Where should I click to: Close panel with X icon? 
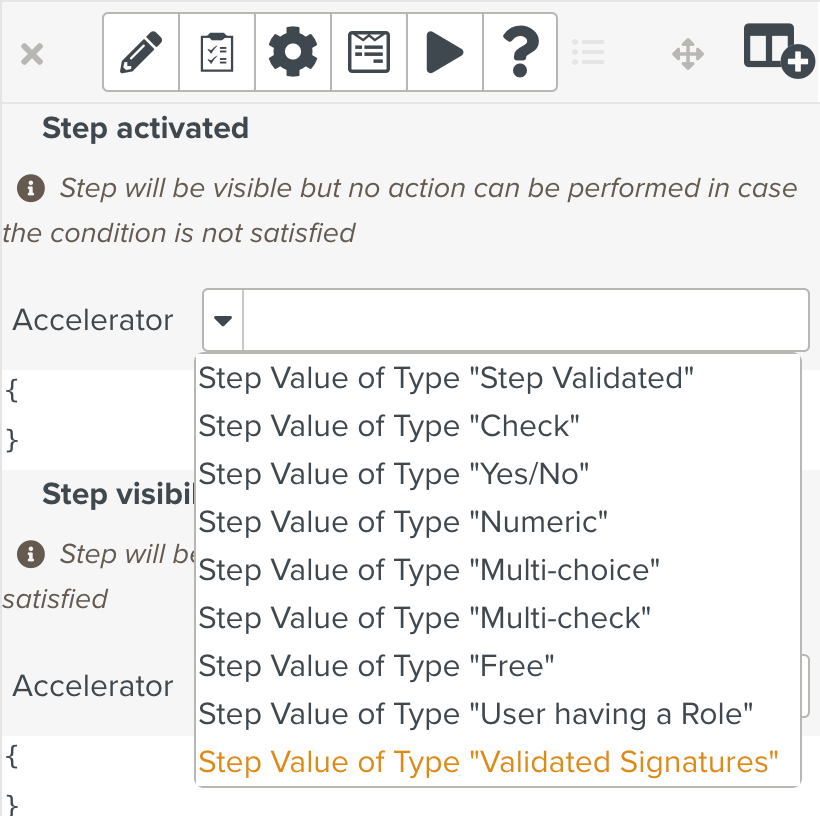point(32,53)
